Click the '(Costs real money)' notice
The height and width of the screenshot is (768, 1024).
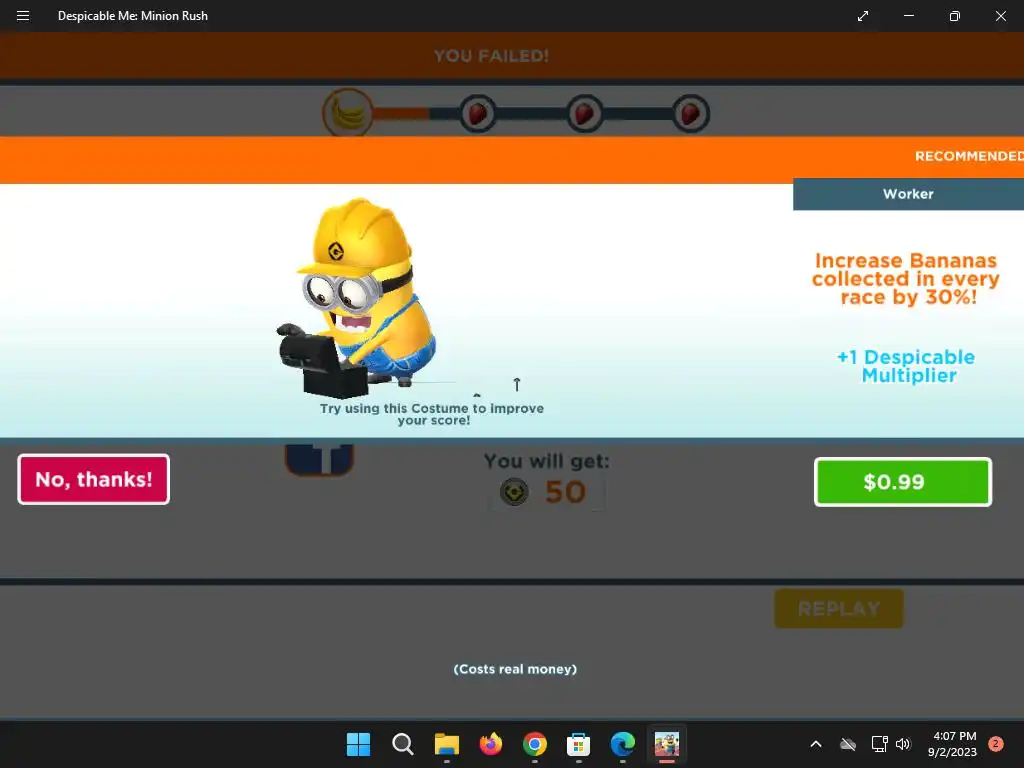(x=515, y=669)
